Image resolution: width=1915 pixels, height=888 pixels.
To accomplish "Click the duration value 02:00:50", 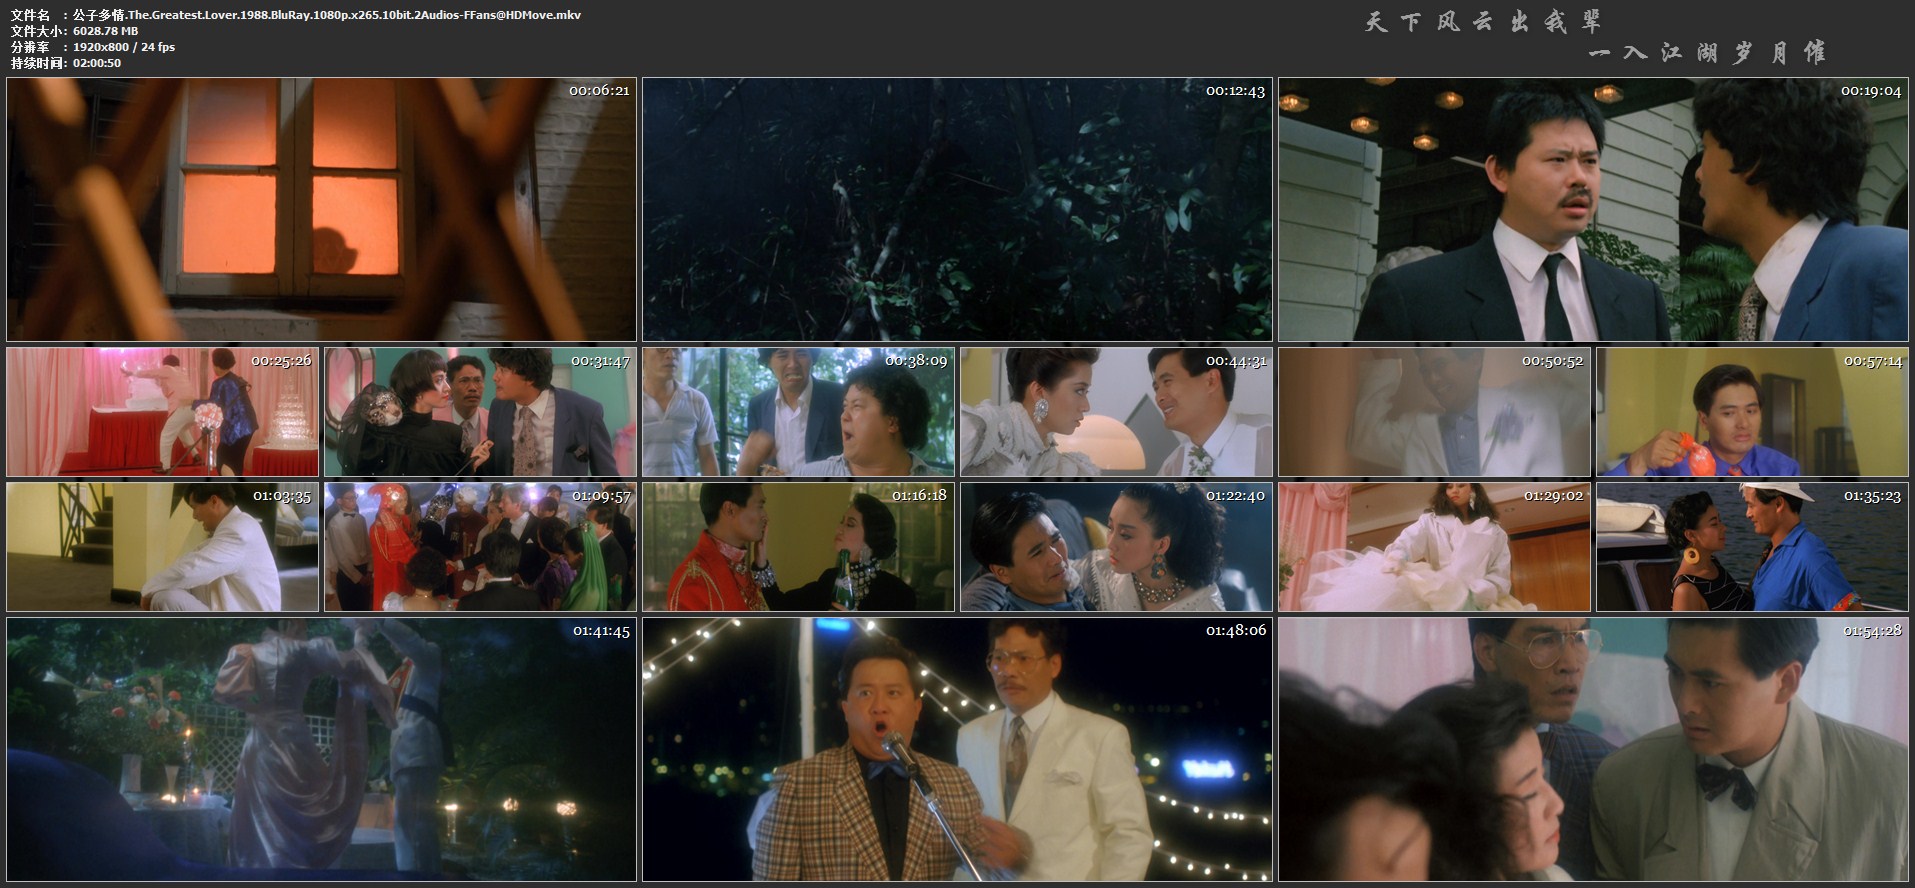I will pyautogui.click(x=97, y=63).
